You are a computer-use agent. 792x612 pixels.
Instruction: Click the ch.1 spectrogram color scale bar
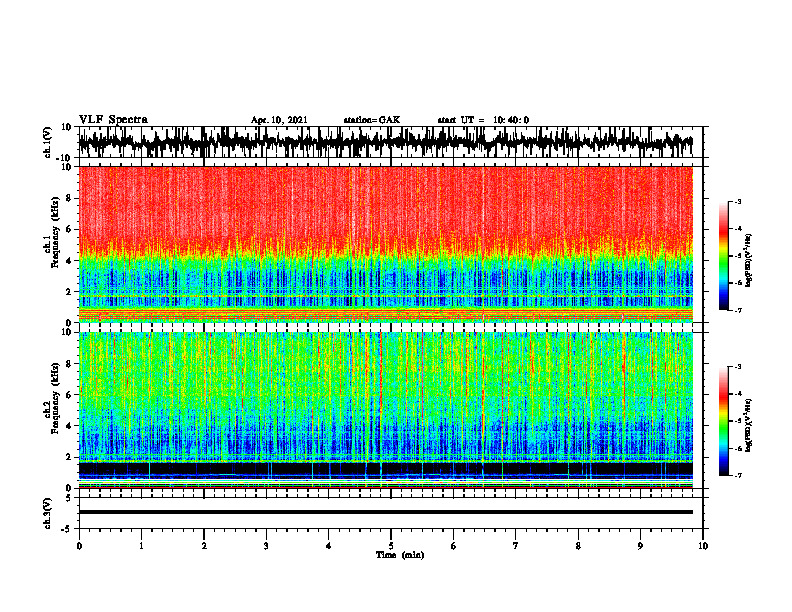724,256
